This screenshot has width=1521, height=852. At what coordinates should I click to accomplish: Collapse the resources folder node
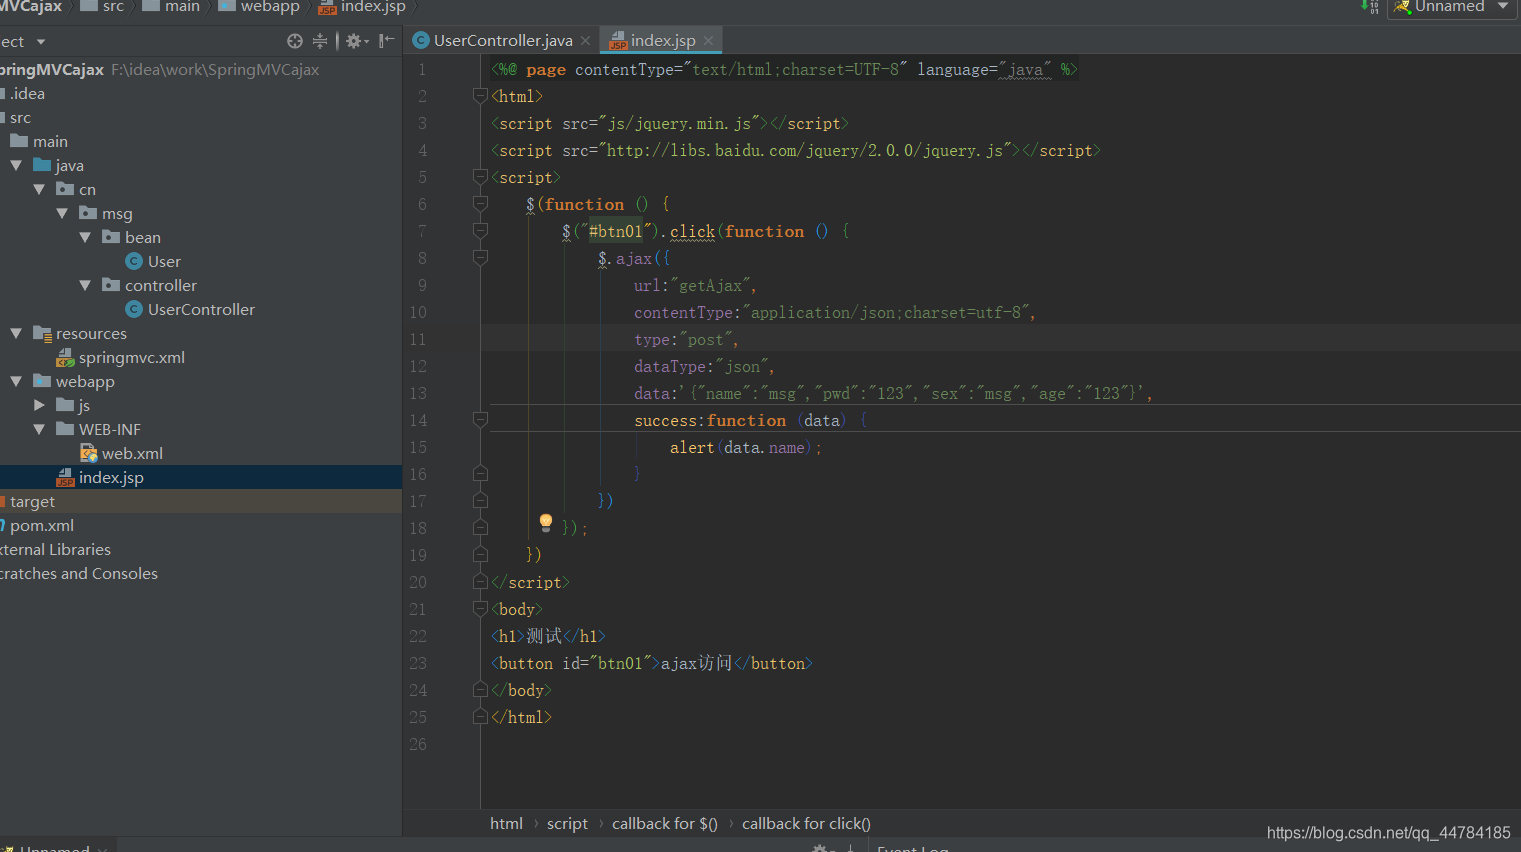point(16,334)
